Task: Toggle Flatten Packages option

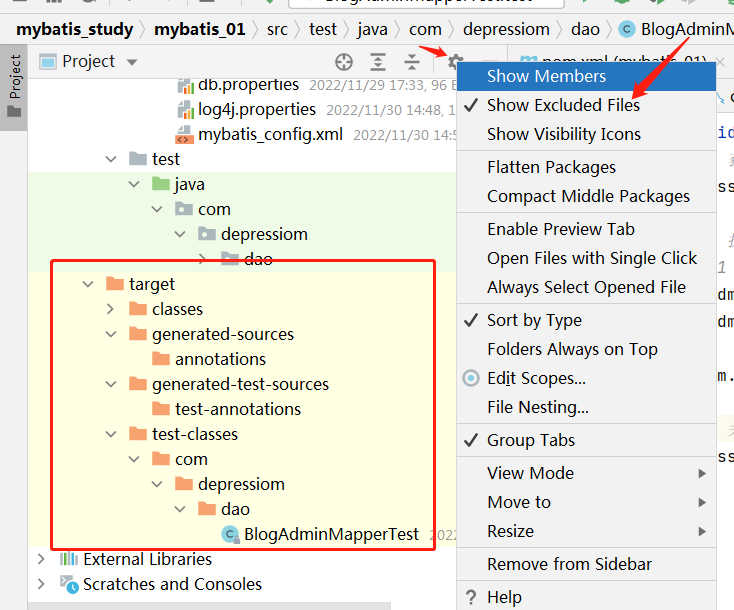Action: (587, 168)
